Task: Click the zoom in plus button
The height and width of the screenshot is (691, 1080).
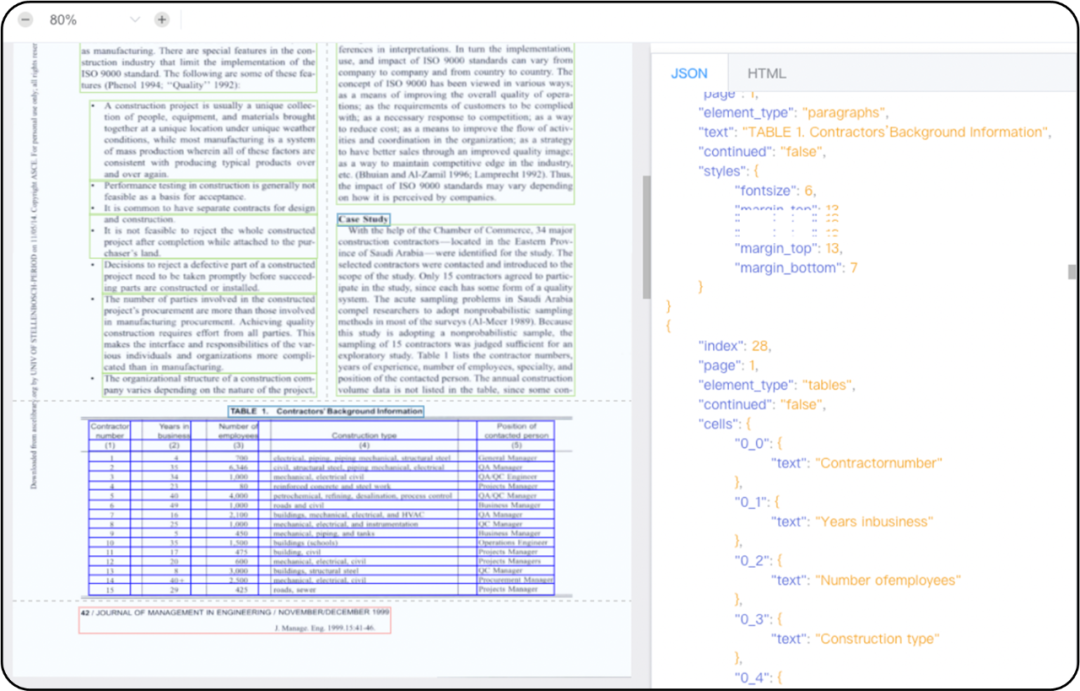Action: (162, 20)
